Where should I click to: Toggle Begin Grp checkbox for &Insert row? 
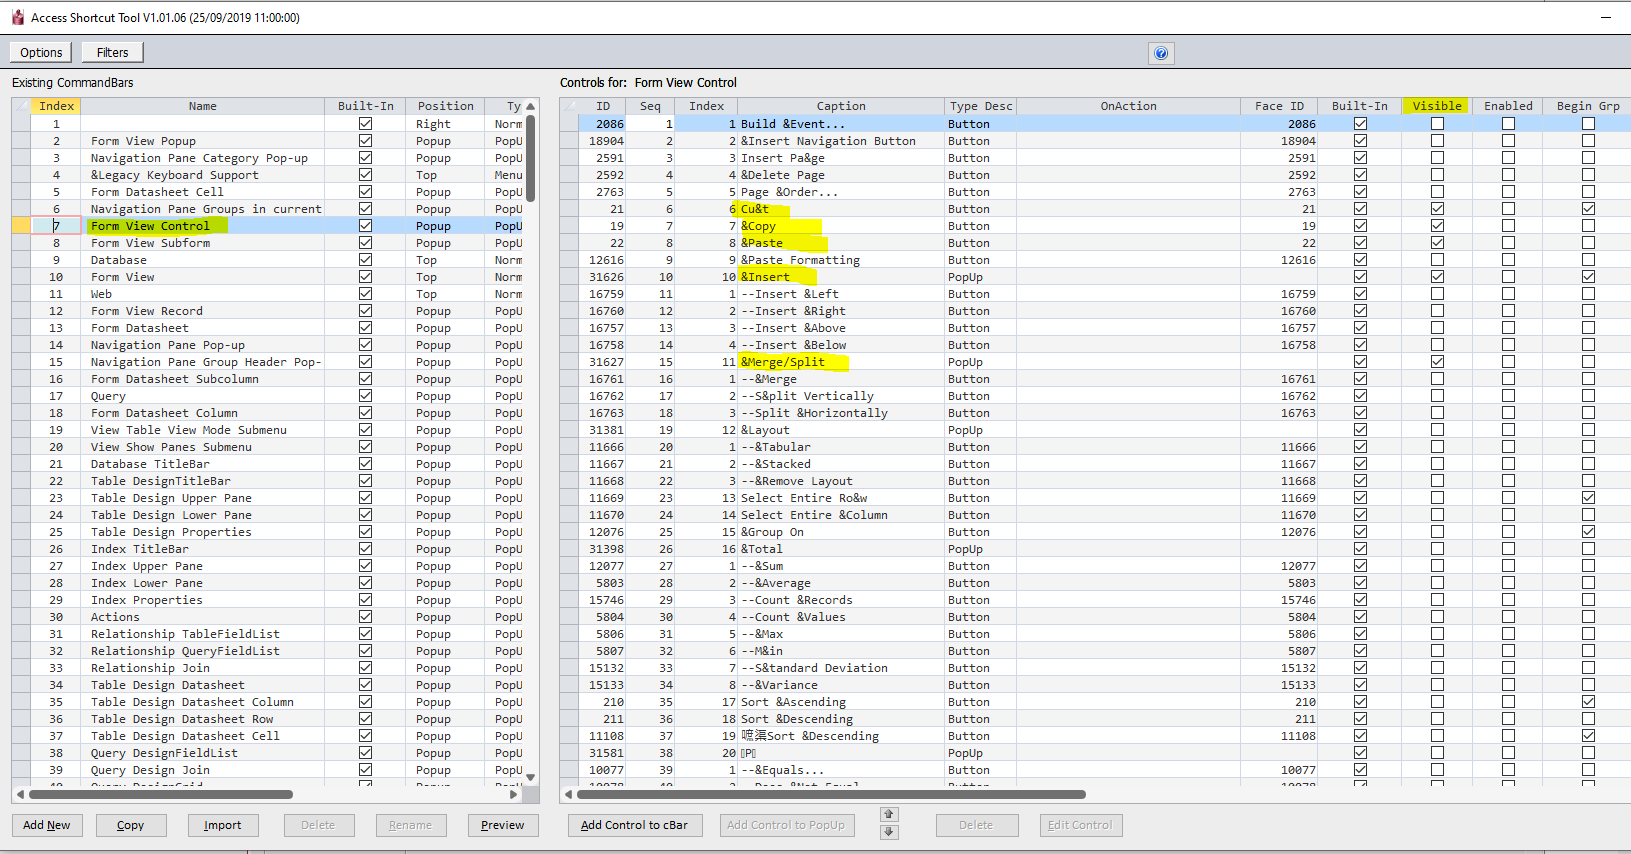tap(1588, 277)
